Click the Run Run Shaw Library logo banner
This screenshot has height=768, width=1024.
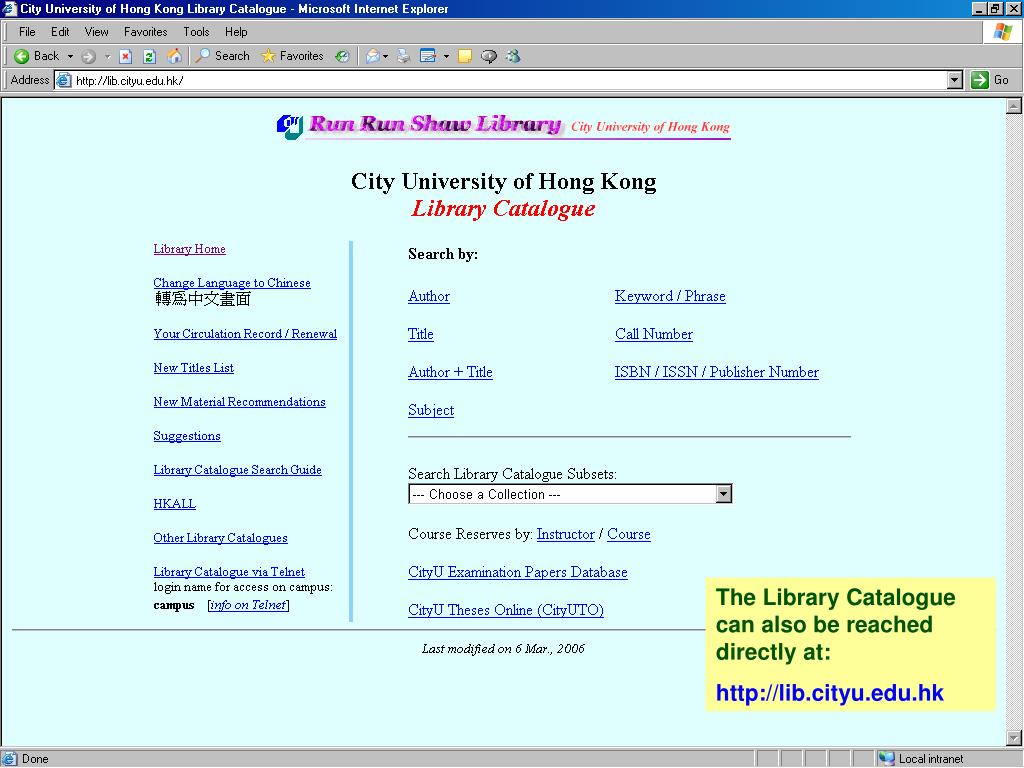tap(503, 125)
